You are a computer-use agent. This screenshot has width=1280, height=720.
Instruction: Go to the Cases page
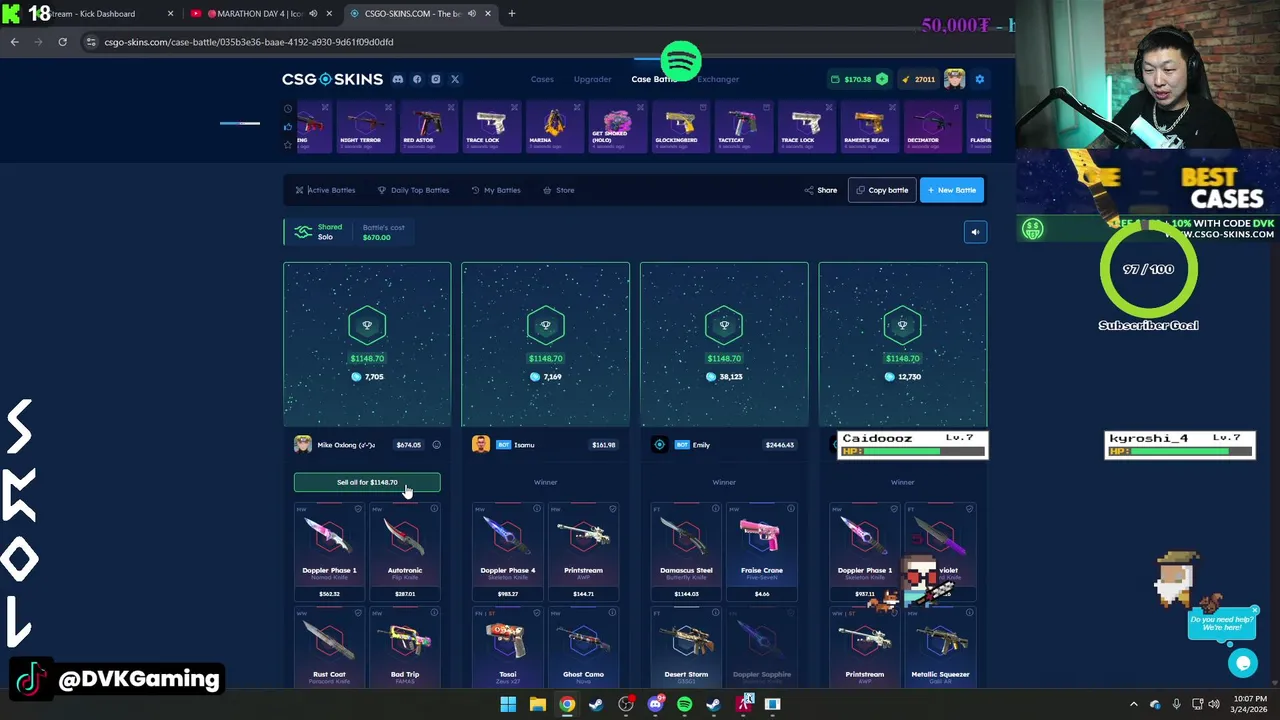pyautogui.click(x=542, y=79)
